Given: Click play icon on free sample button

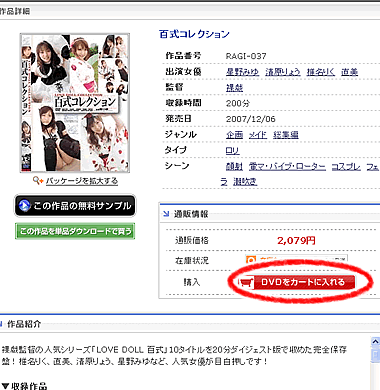Looking at the screenshot, I should (x=25, y=206).
